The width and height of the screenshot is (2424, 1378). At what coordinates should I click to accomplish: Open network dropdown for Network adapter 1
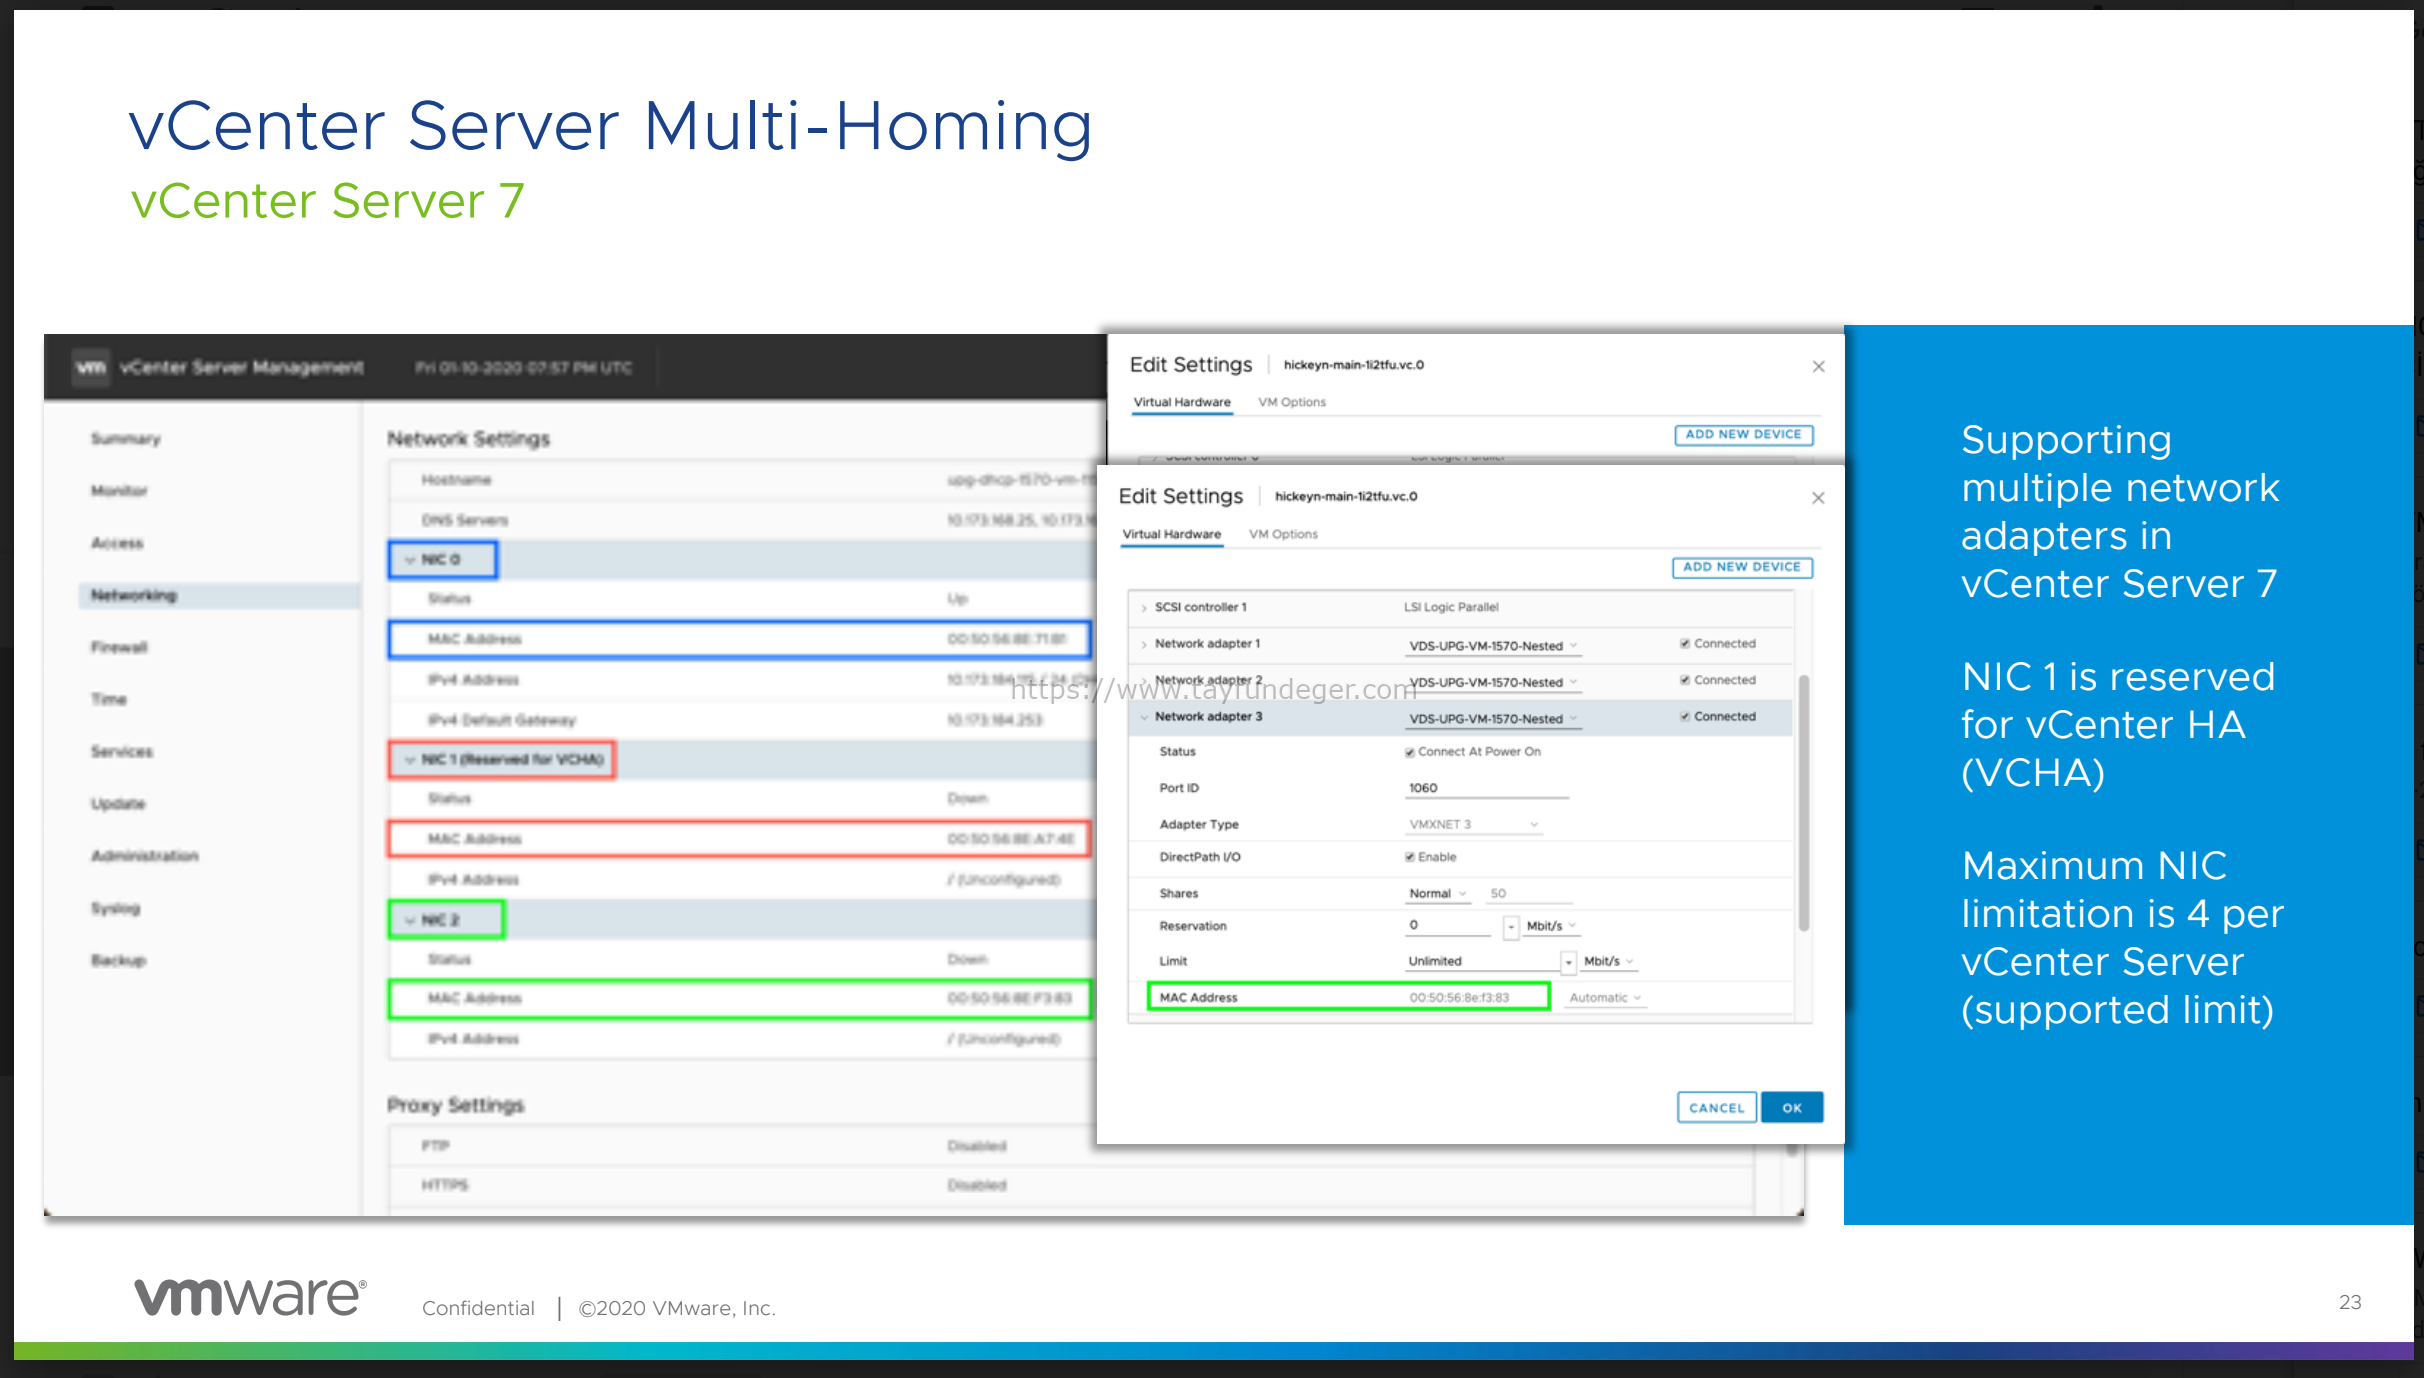1493,646
